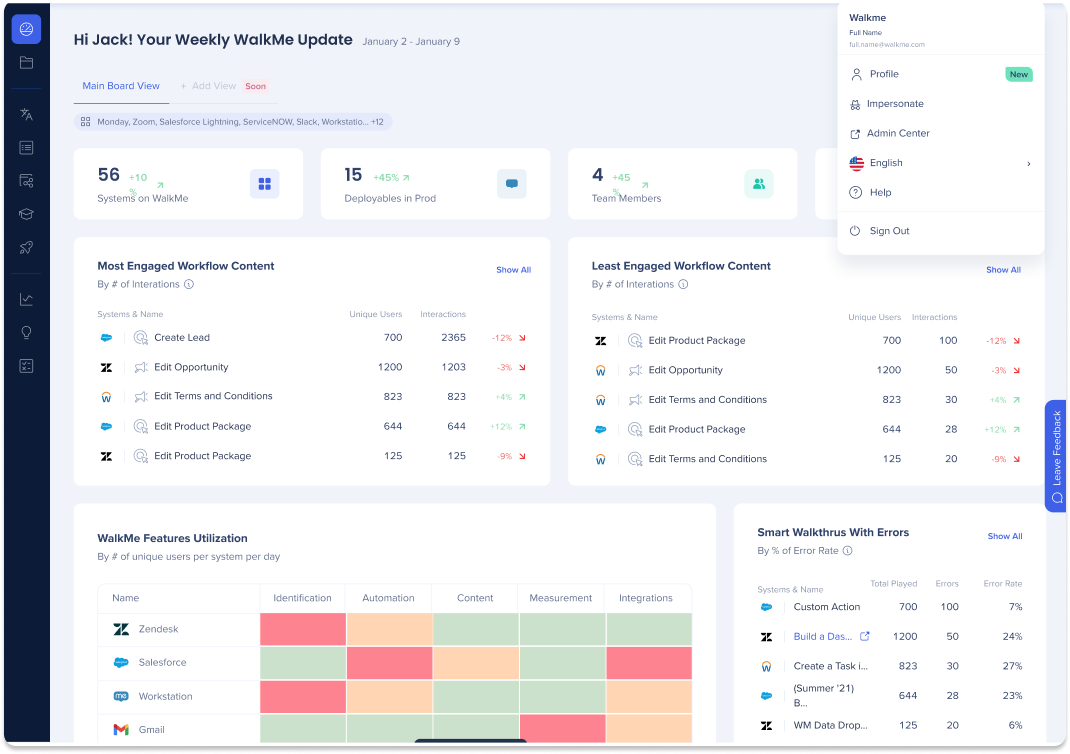Select the graduation cap icon in sidebar
The width and height of the screenshot is (1070, 754).
(x=26, y=214)
